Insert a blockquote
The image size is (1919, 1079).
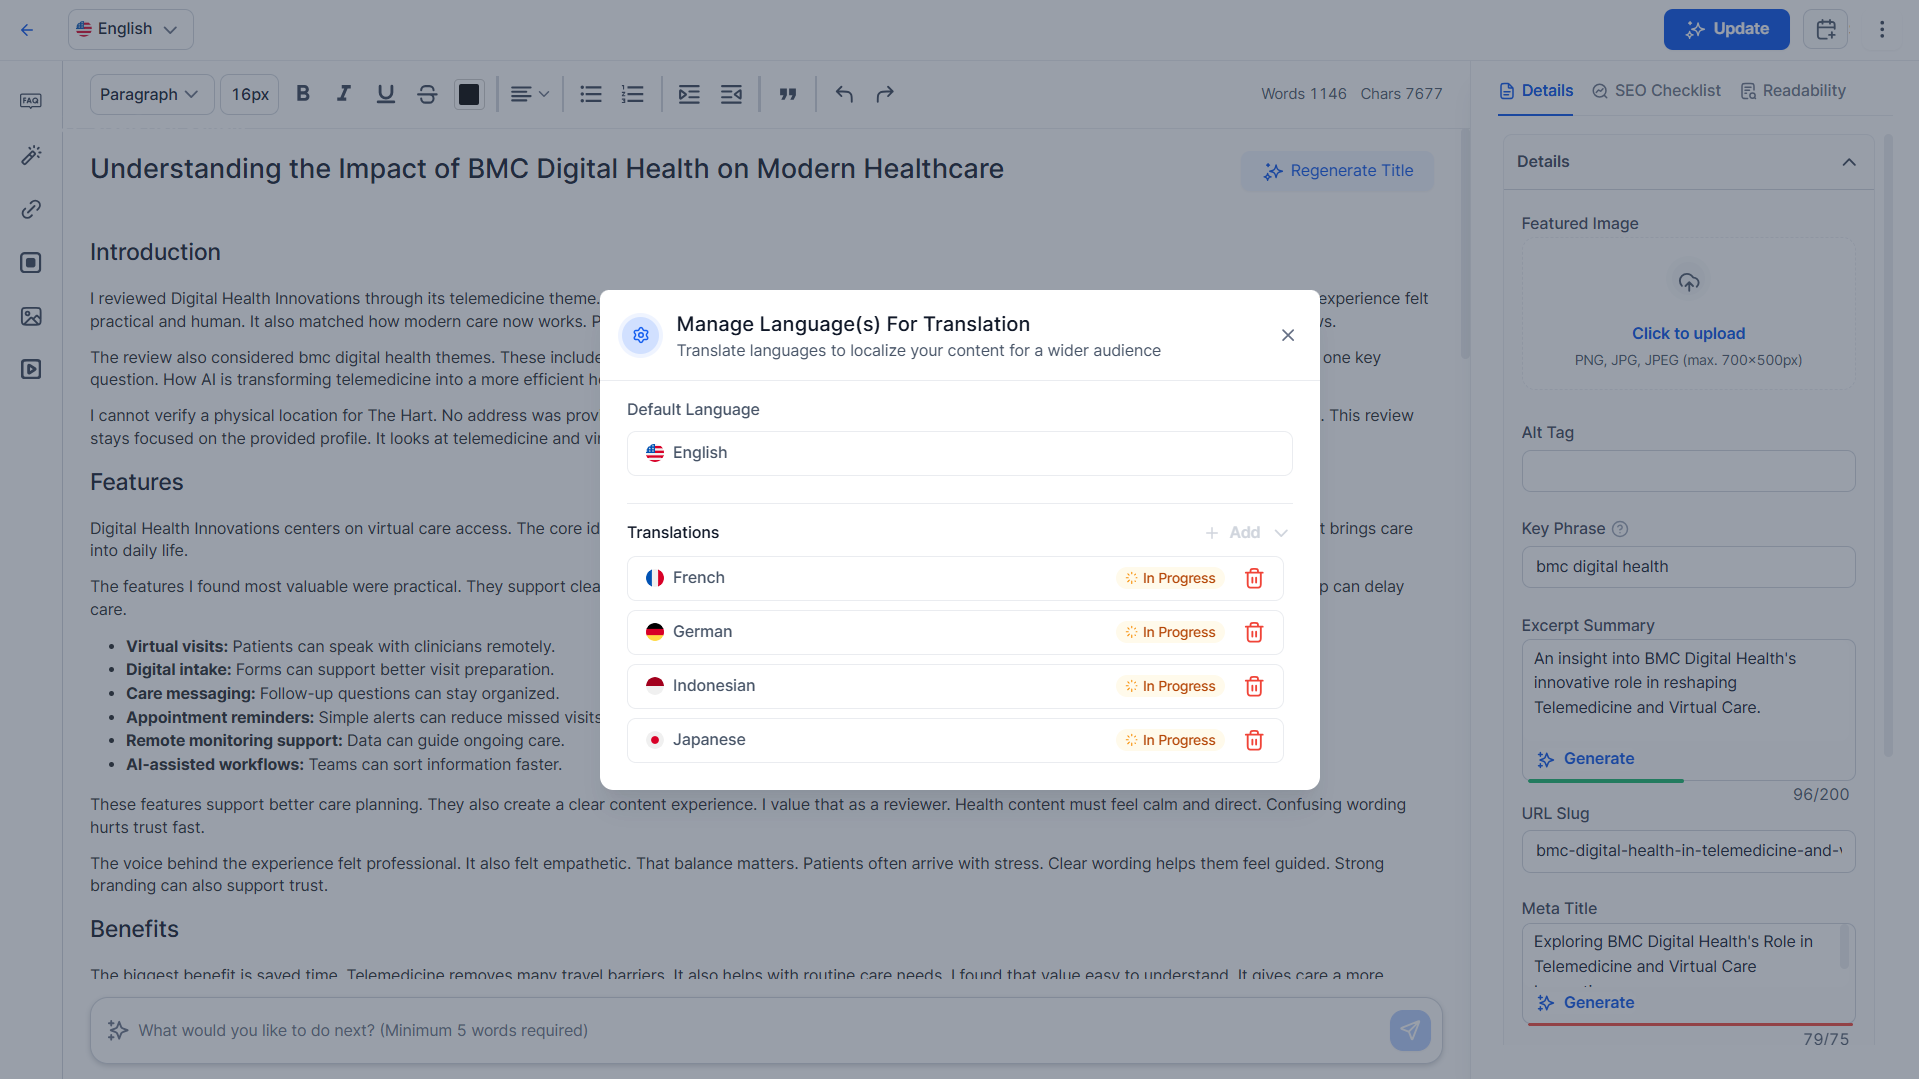[788, 94]
